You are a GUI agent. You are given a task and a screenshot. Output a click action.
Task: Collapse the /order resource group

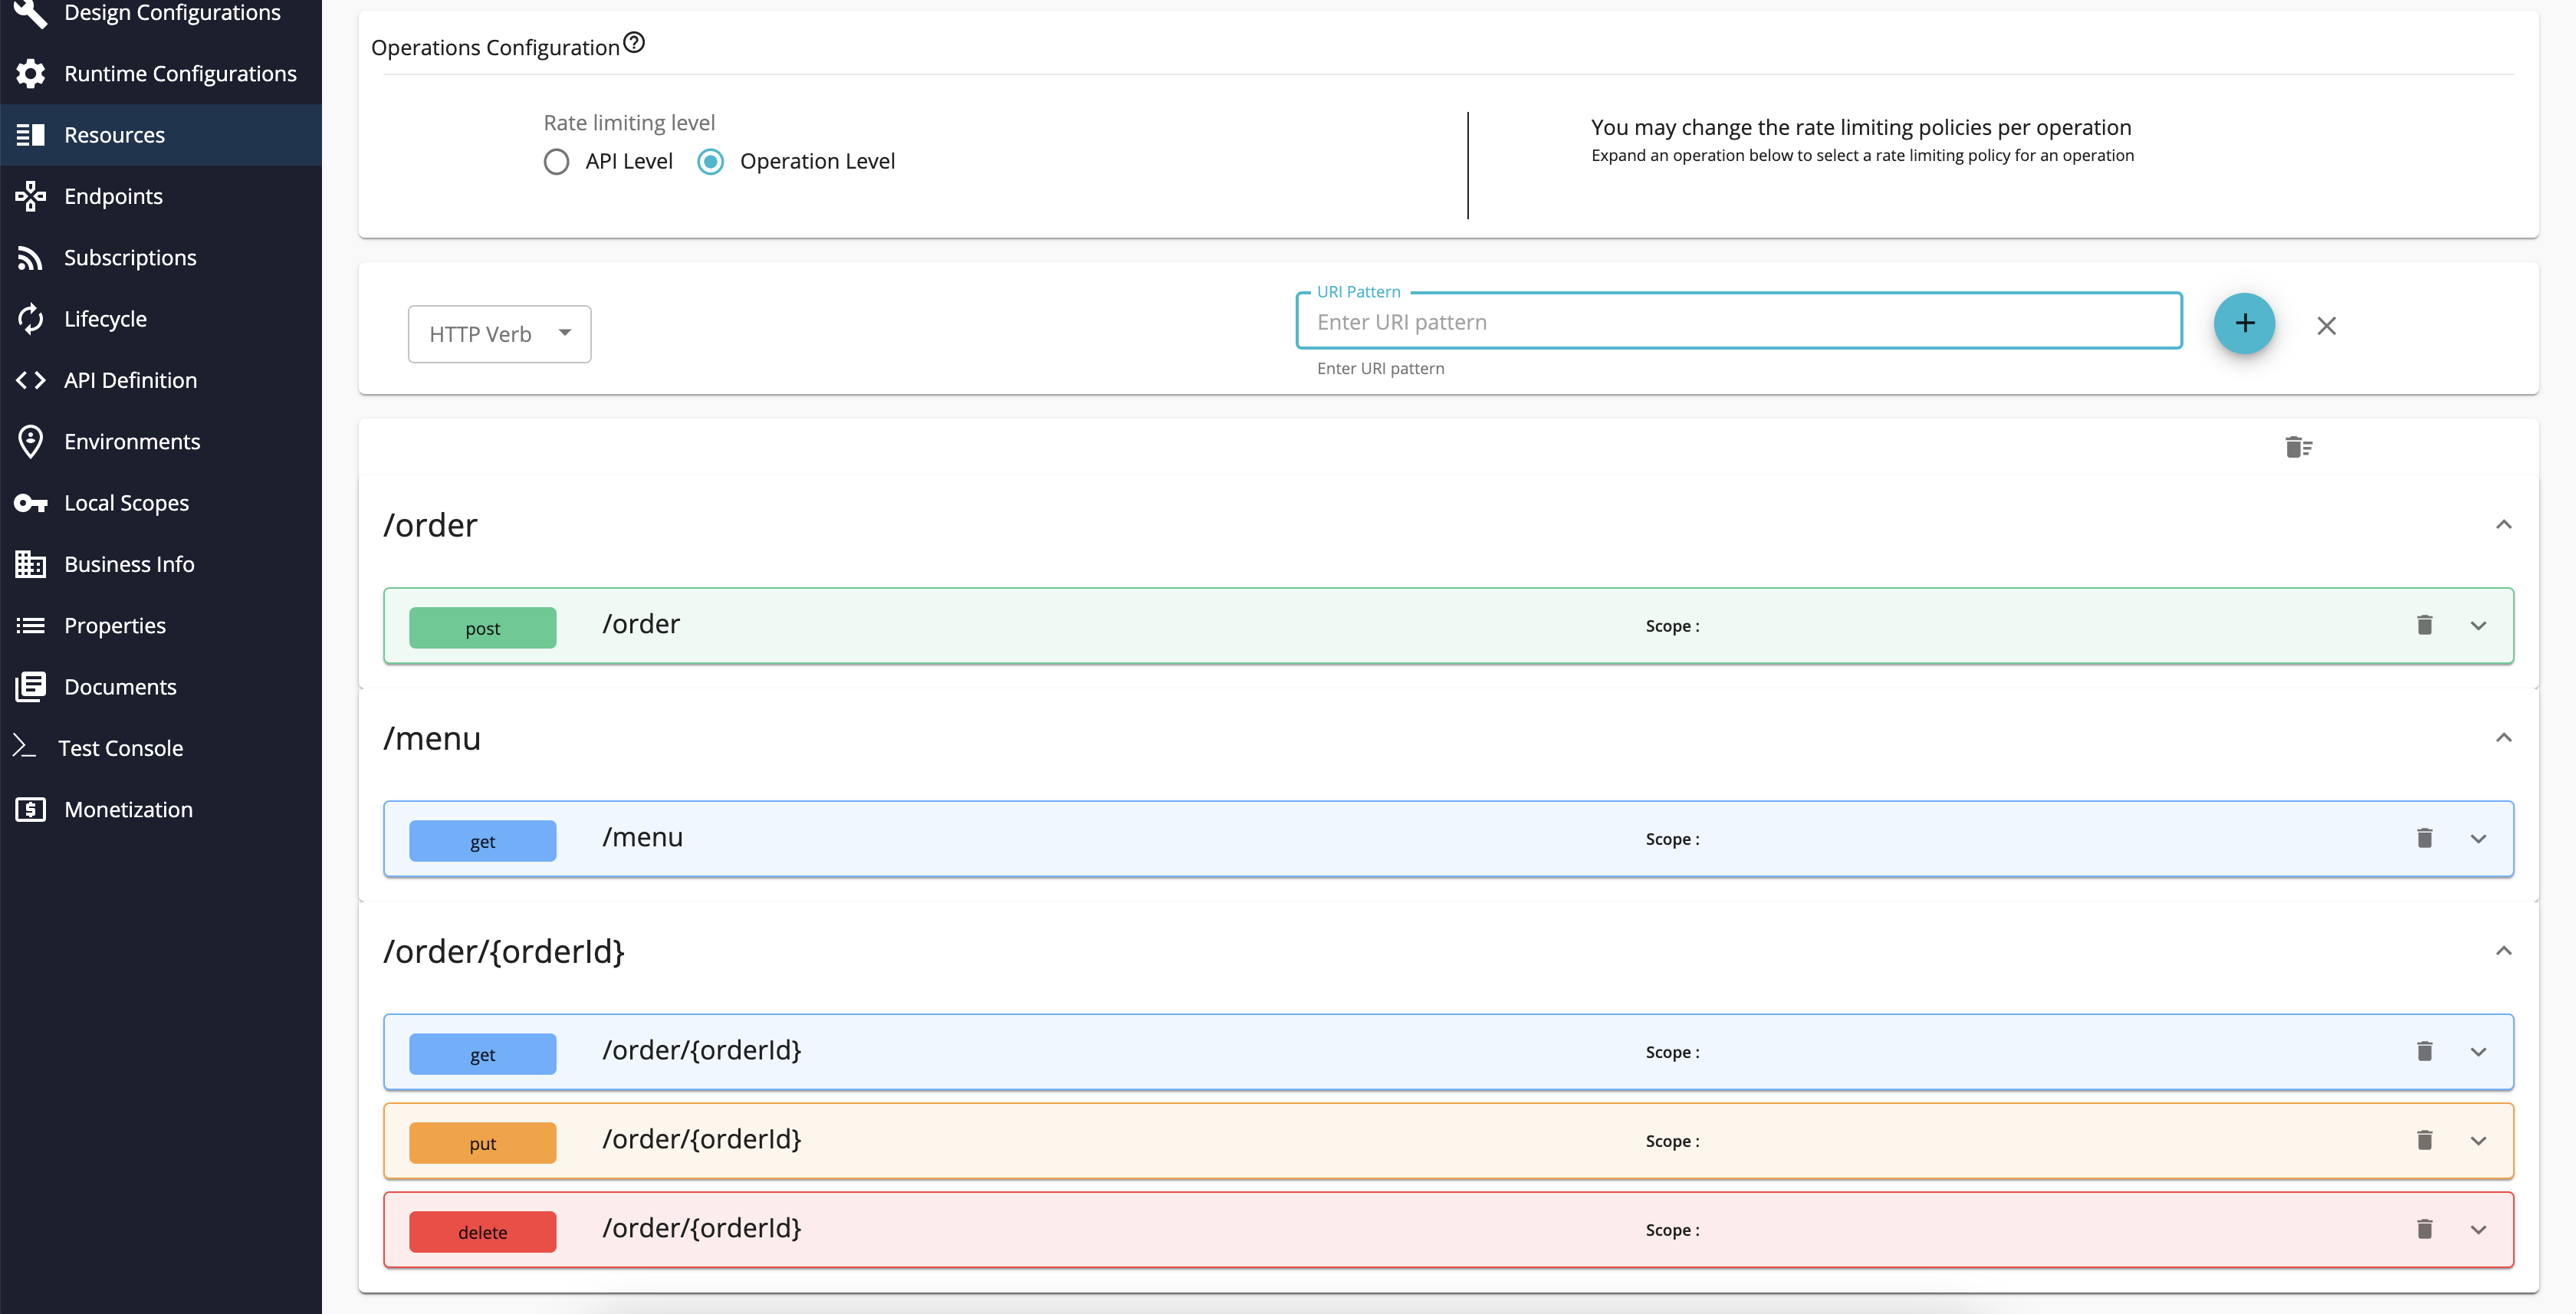(2504, 524)
